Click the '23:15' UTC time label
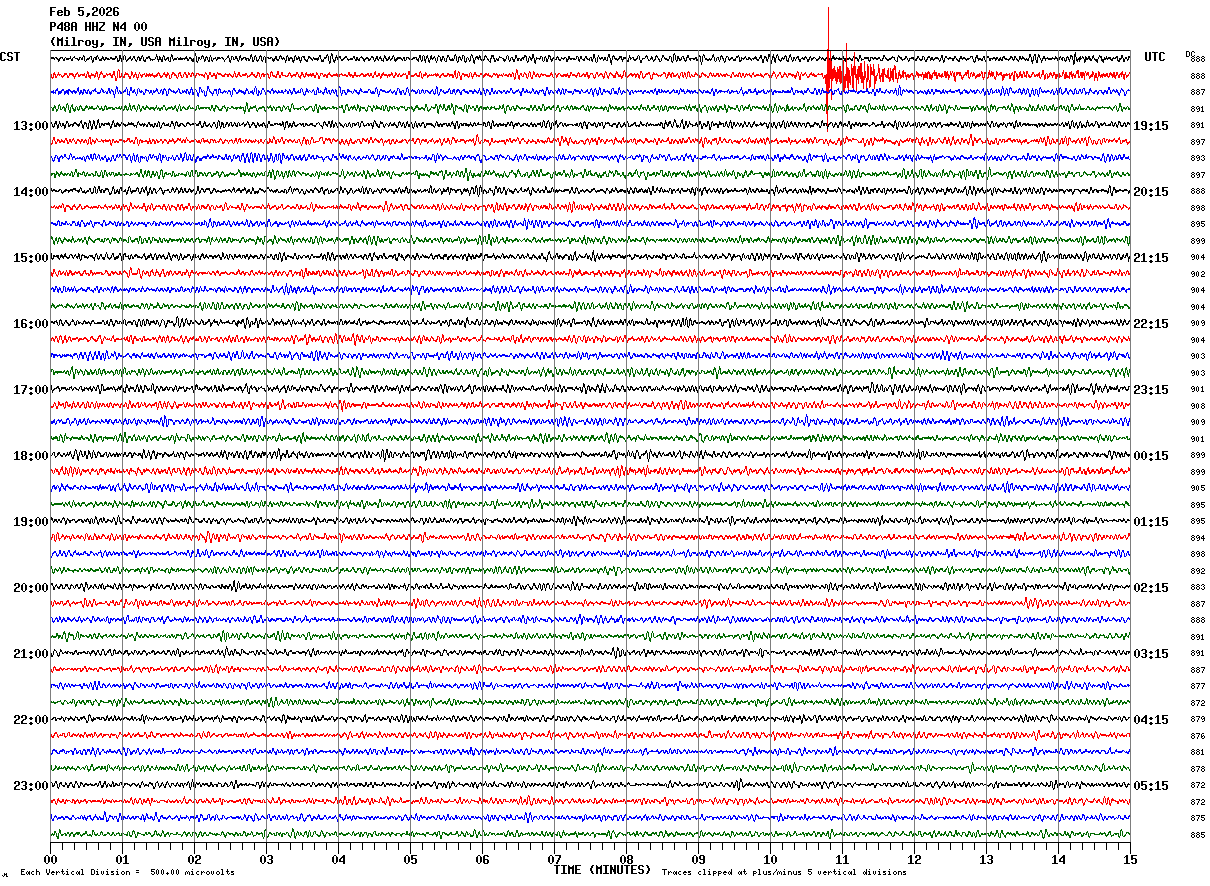Image resolution: width=1210 pixels, height=886 pixels. (1151, 390)
